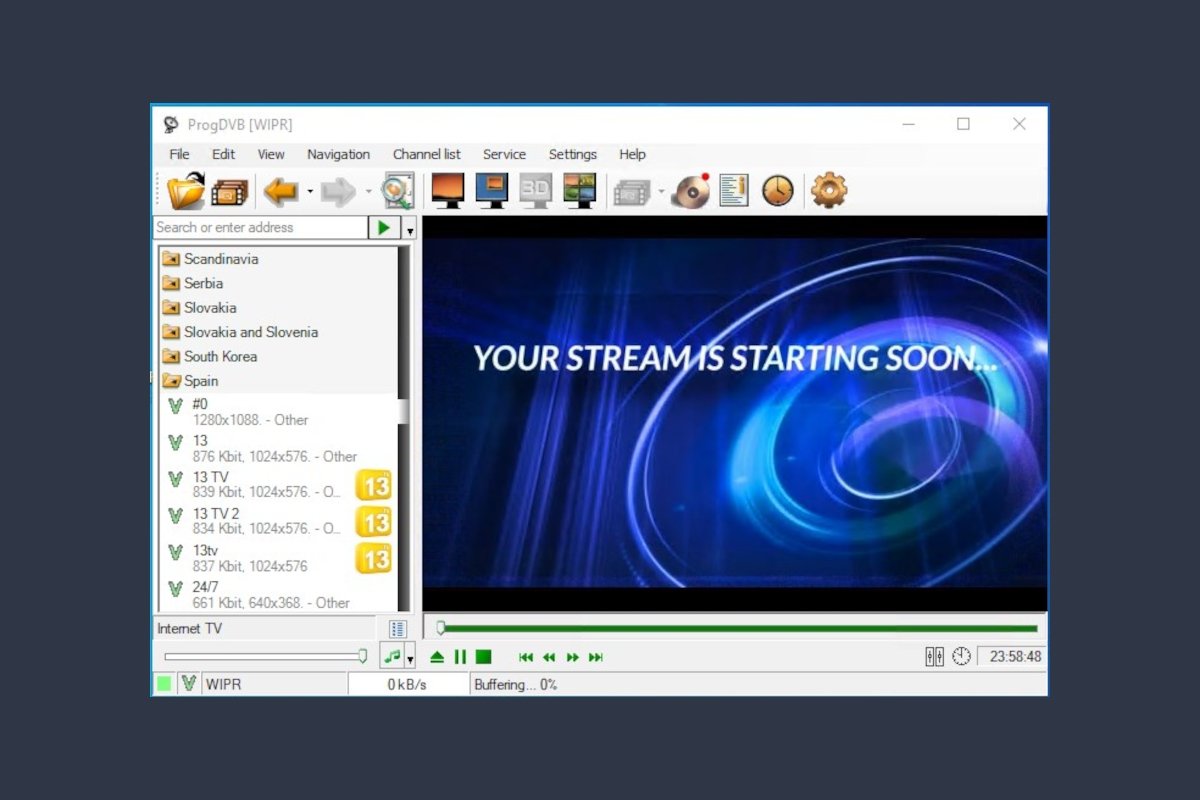Select the 13 TV channel

278,485
